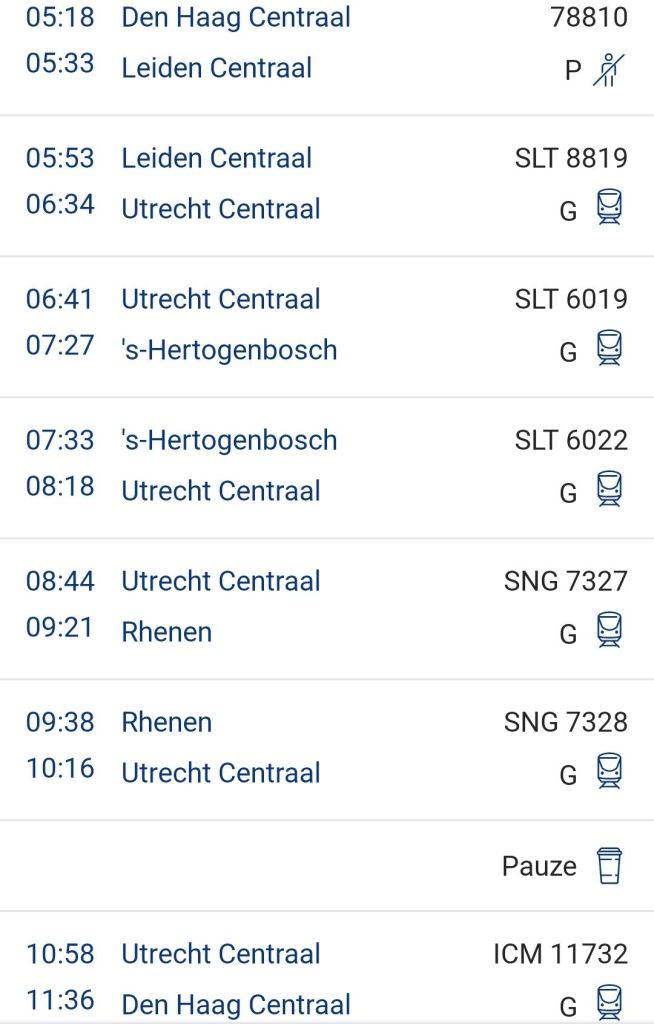Select train number SLT 6022
654x1024 pixels.
[x=571, y=440]
